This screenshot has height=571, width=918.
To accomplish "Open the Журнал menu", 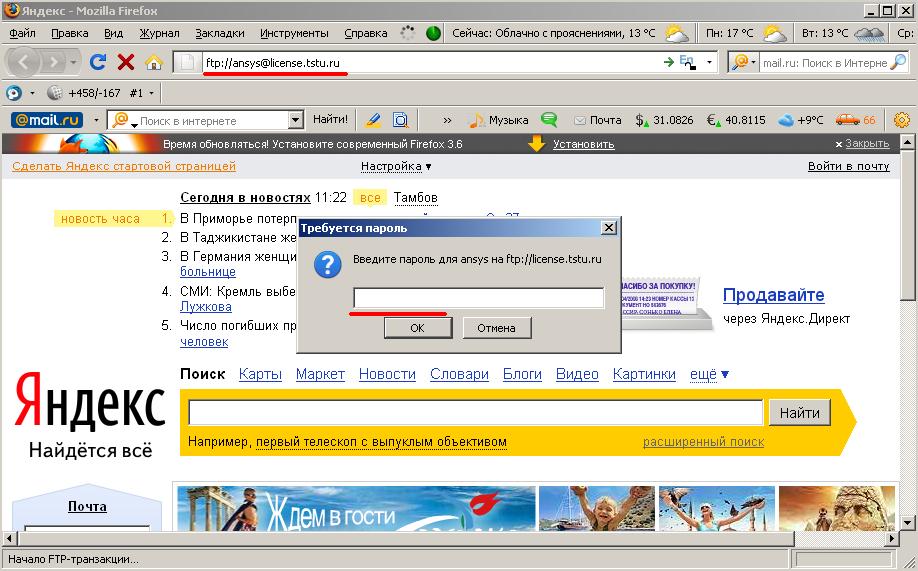I will click(x=159, y=33).
